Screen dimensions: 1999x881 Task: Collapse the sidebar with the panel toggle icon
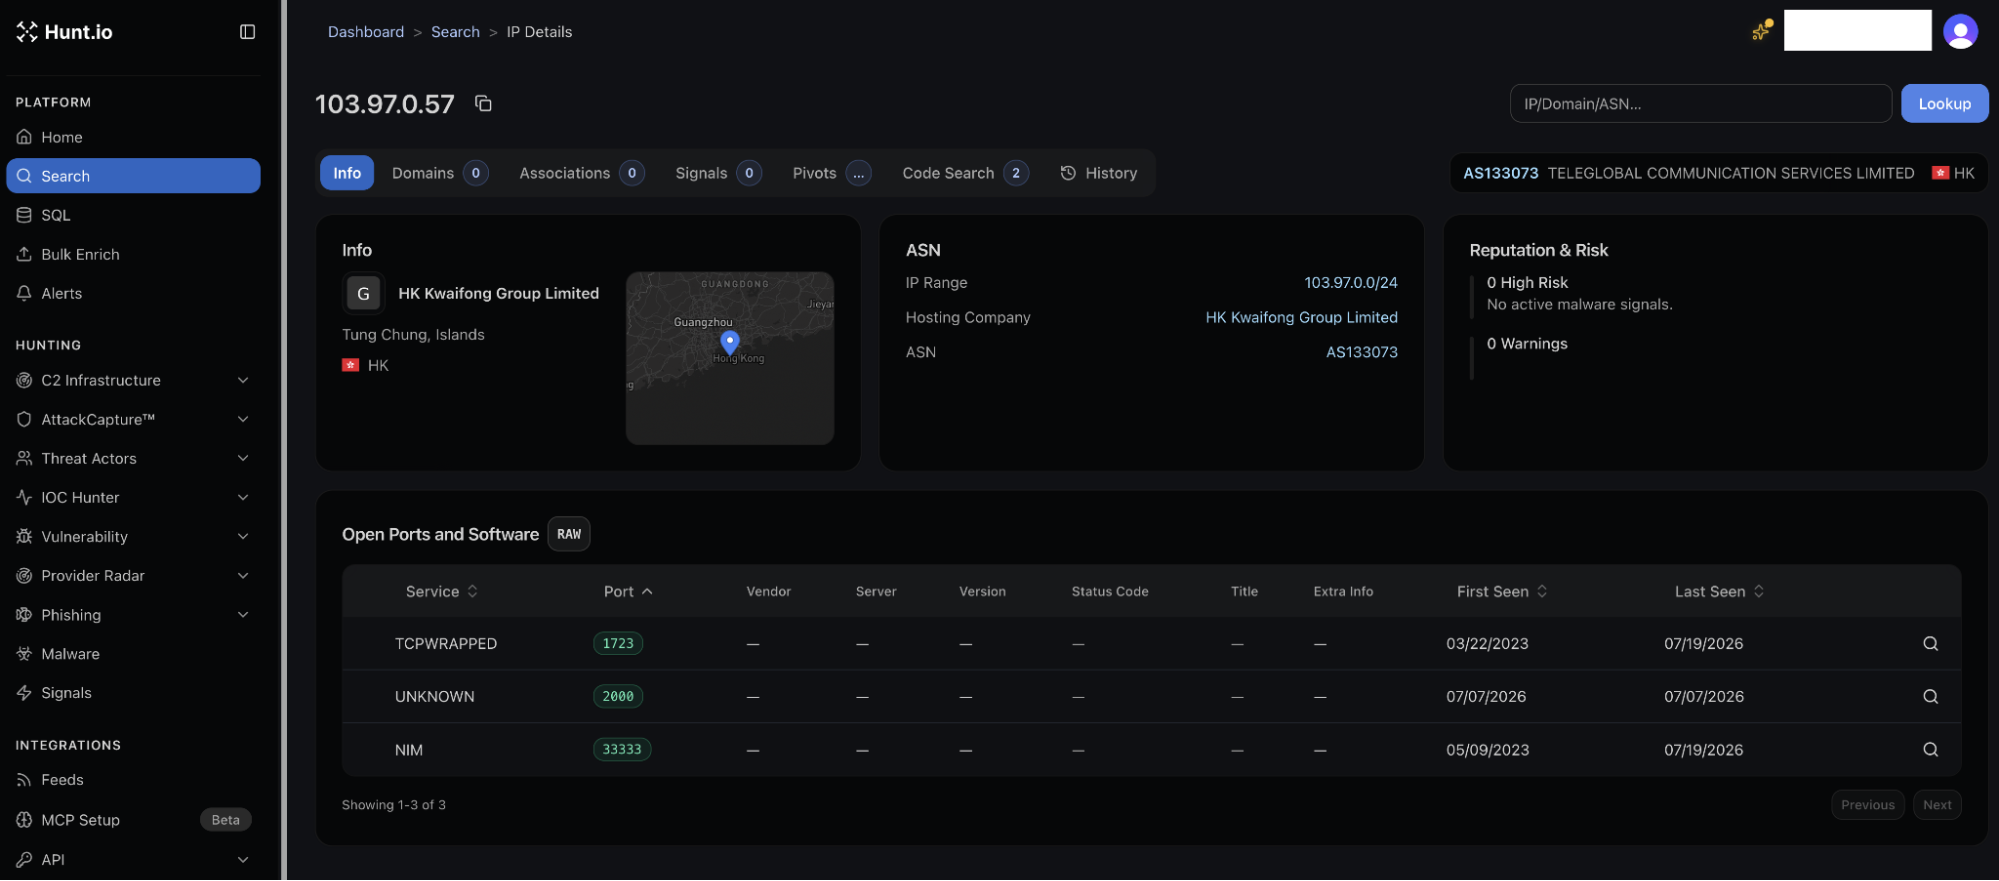[x=248, y=32]
